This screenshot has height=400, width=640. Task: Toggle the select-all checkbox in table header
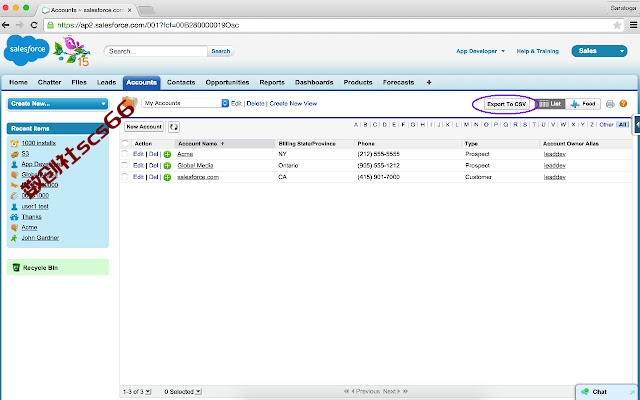[125, 144]
